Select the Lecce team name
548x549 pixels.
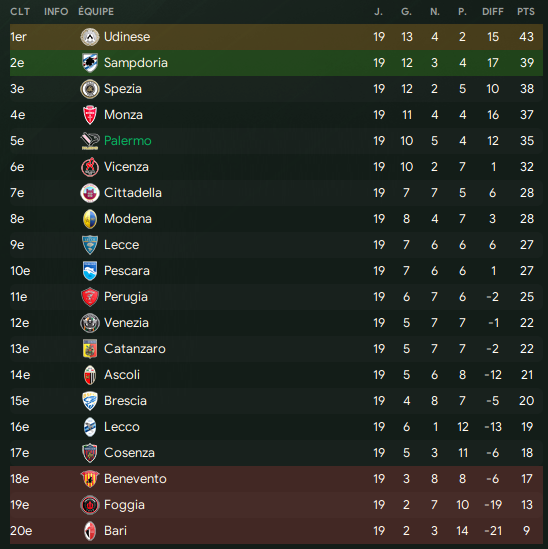pyautogui.click(x=122, y=245)
